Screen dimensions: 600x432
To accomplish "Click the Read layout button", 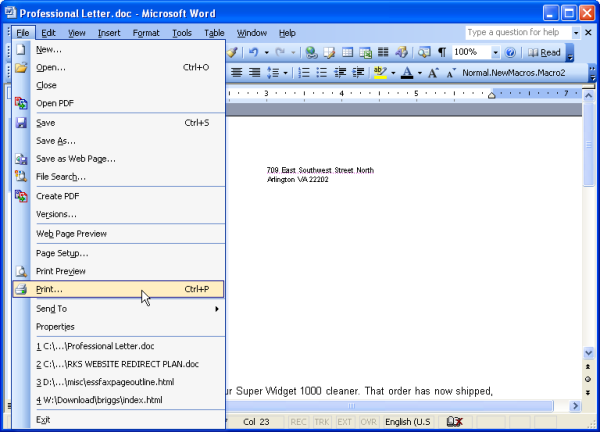I will [x=544, y=52].
